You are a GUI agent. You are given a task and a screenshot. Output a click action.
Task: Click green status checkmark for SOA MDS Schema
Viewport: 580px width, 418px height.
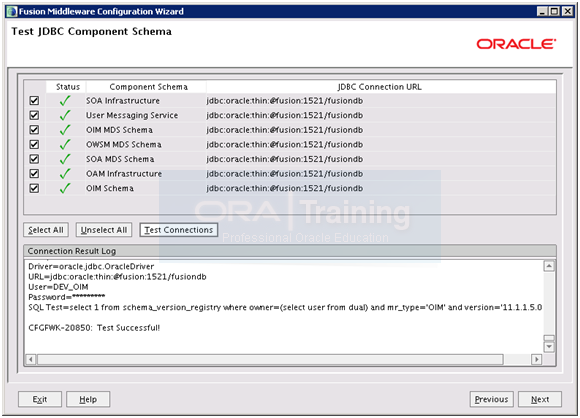(x=65, y=159)
